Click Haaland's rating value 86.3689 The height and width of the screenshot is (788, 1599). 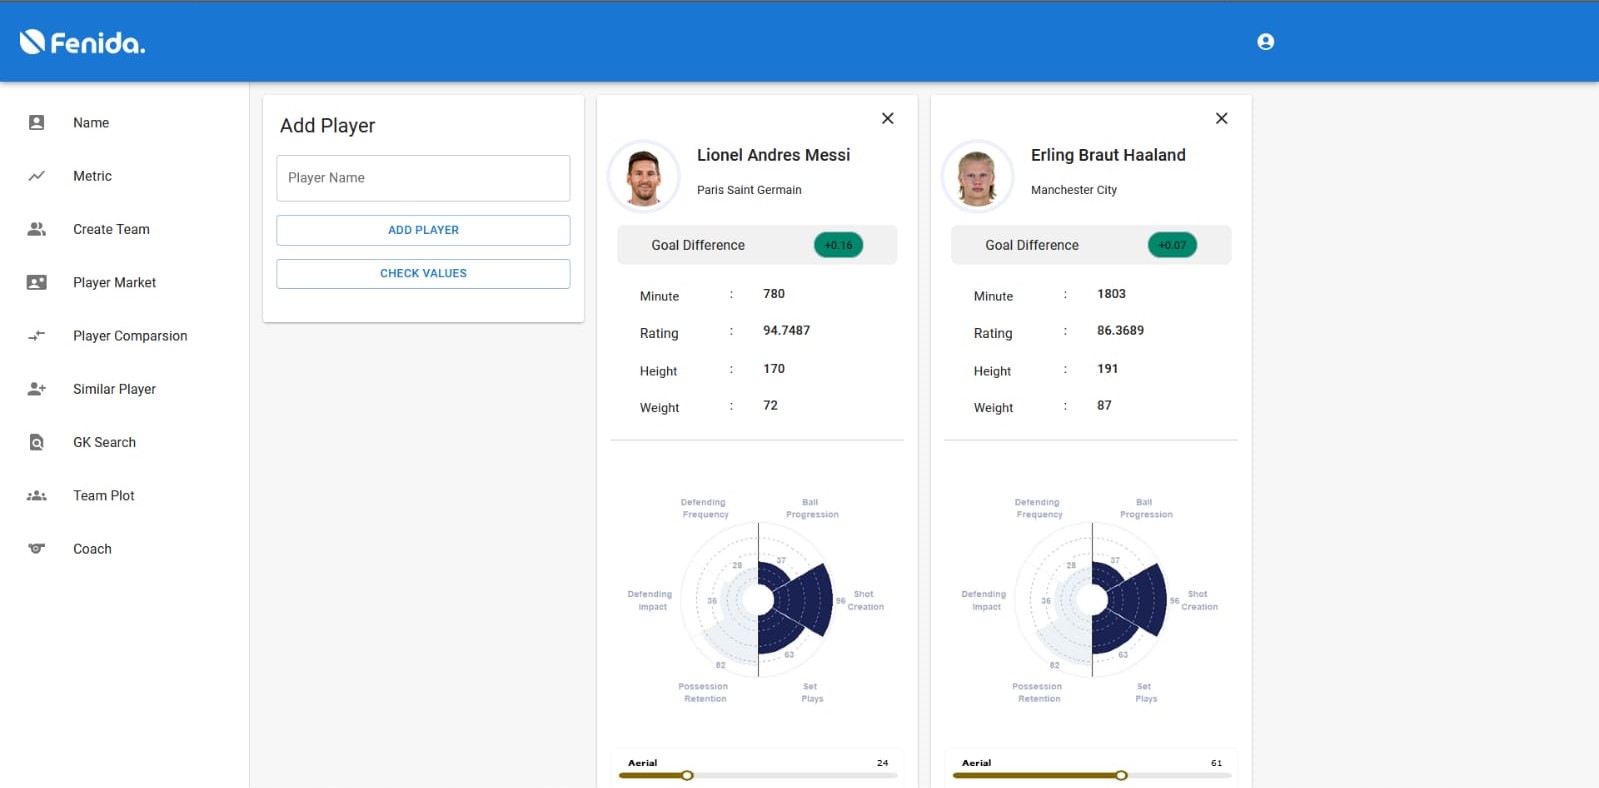point(1120,331)
